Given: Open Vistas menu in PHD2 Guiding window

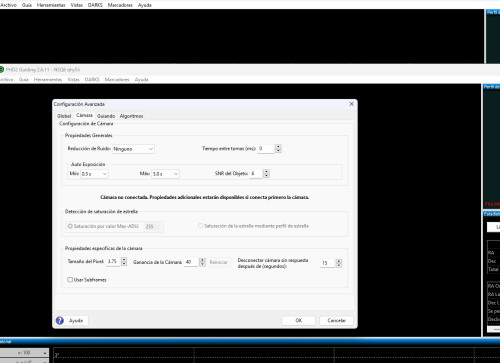Looking at the screenshot, I should click(74, 80).
